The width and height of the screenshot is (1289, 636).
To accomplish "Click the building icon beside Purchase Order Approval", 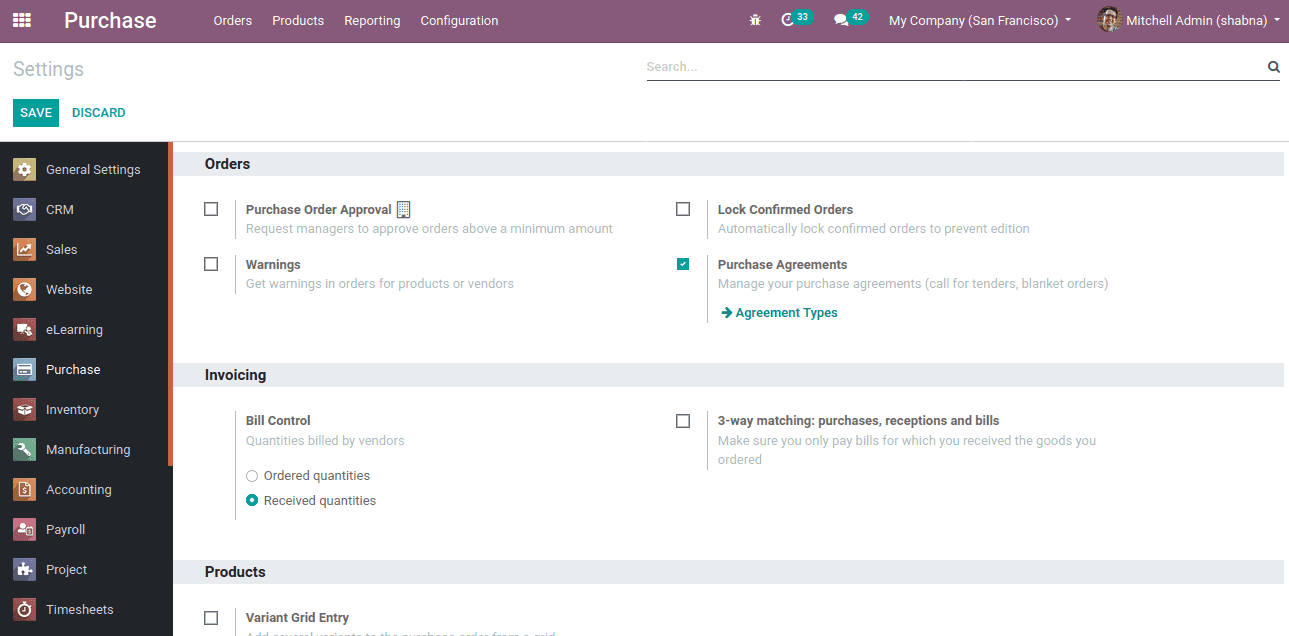I will [403, 209].
